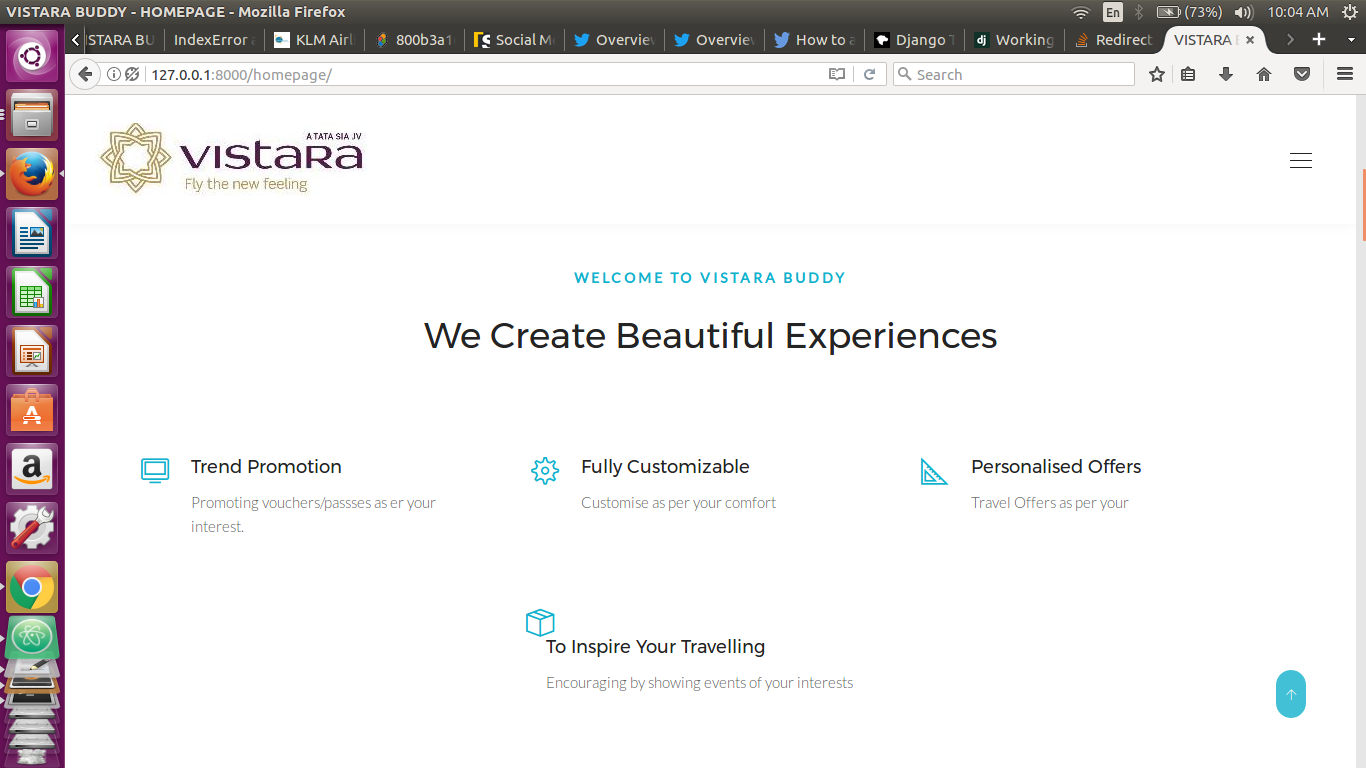Image resolution: width=1366 pixels, height=768 pixels.
Task: Open the Ubuntu Dash search launcher
Action: (x=32, y=56)
